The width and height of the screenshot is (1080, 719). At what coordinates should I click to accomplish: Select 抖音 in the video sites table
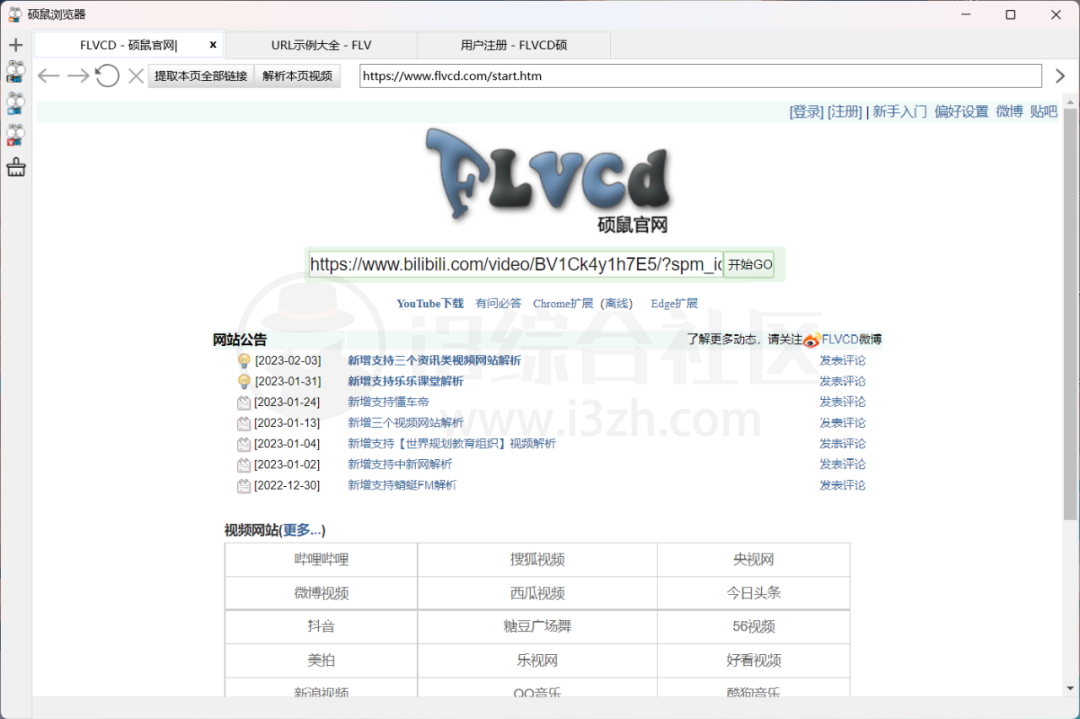pos(321,626)
